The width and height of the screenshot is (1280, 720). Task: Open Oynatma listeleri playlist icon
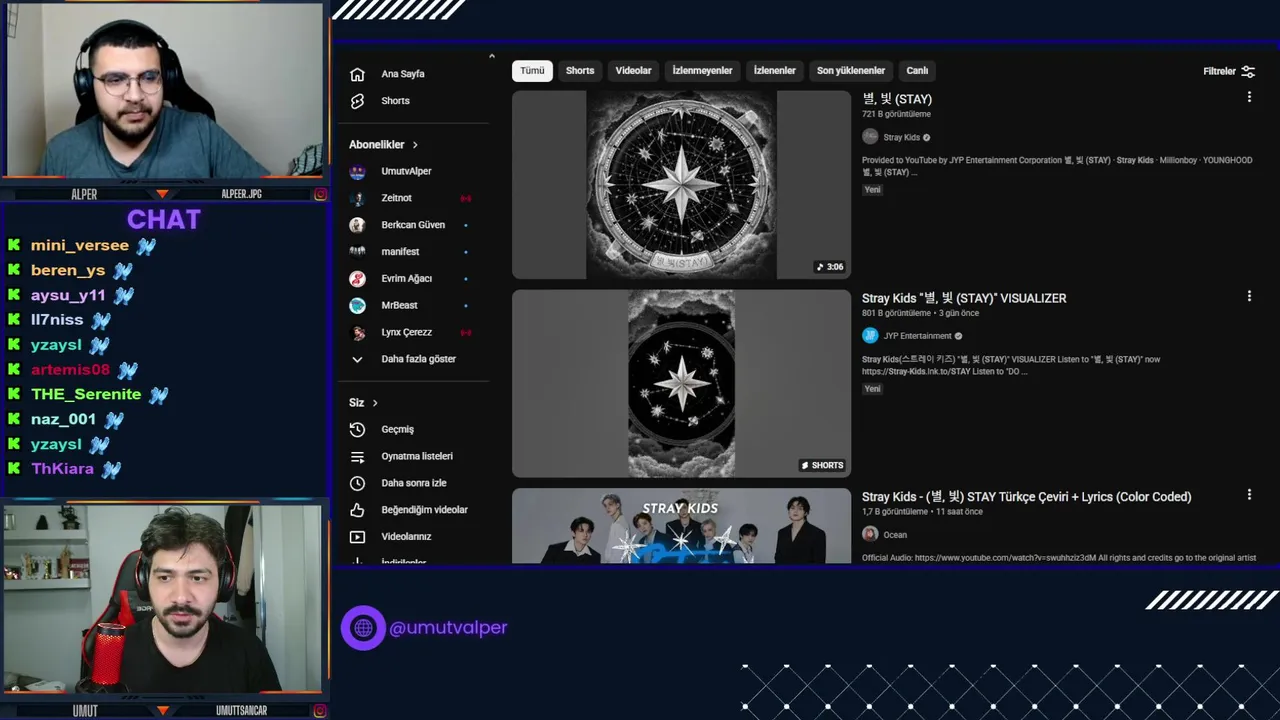357,456
